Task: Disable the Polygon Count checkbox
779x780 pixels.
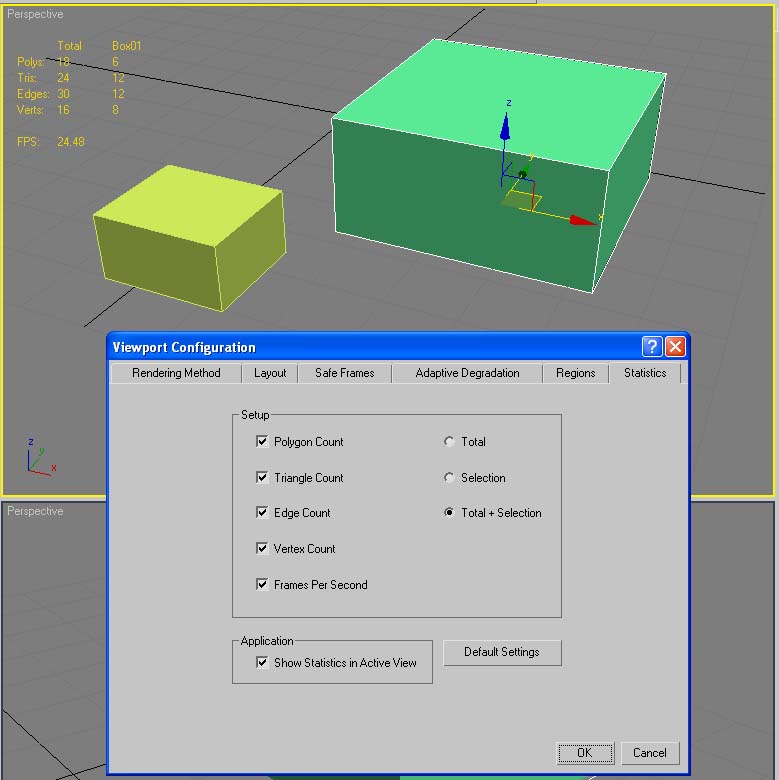Action: click(x=262, y=441)
